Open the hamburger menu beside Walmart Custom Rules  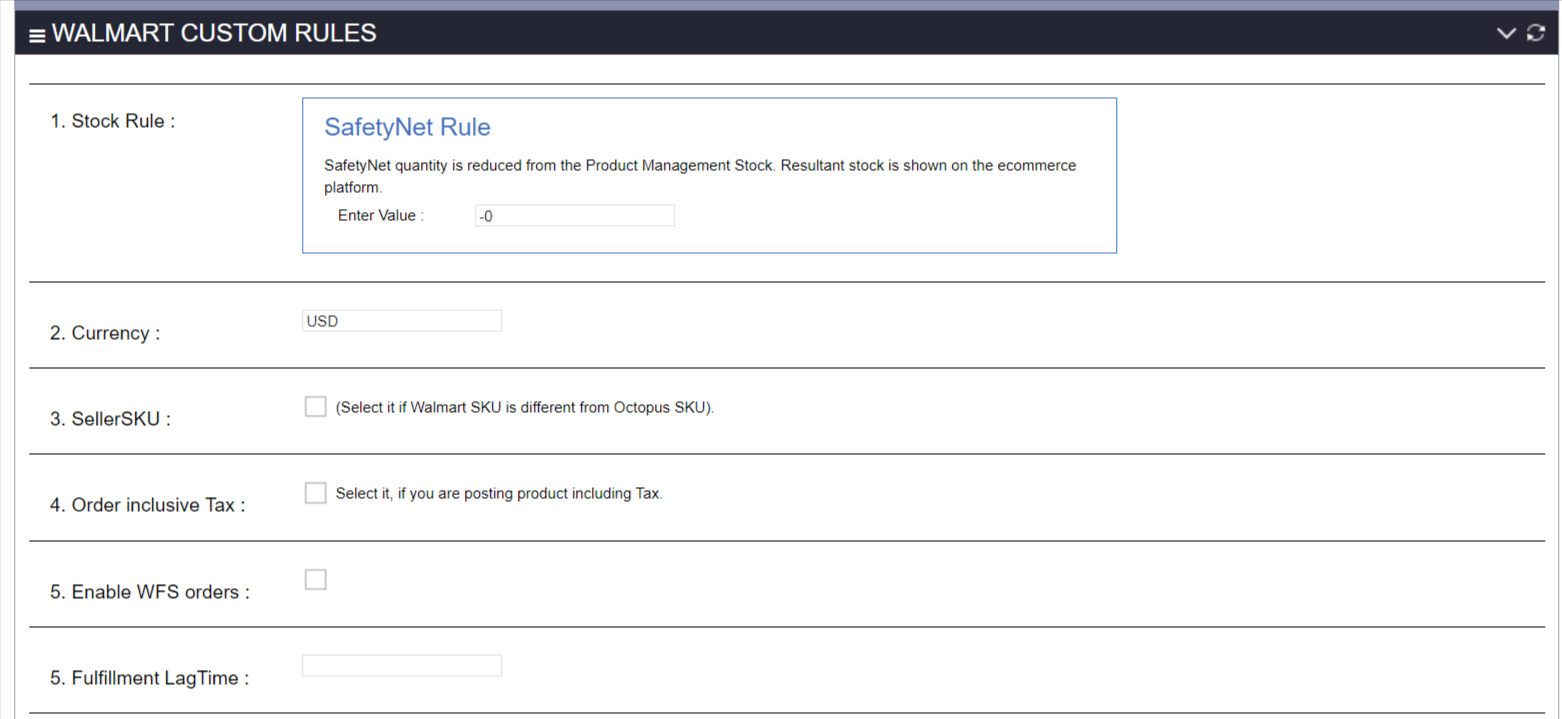pyautogui.click(x=37, y=35)
